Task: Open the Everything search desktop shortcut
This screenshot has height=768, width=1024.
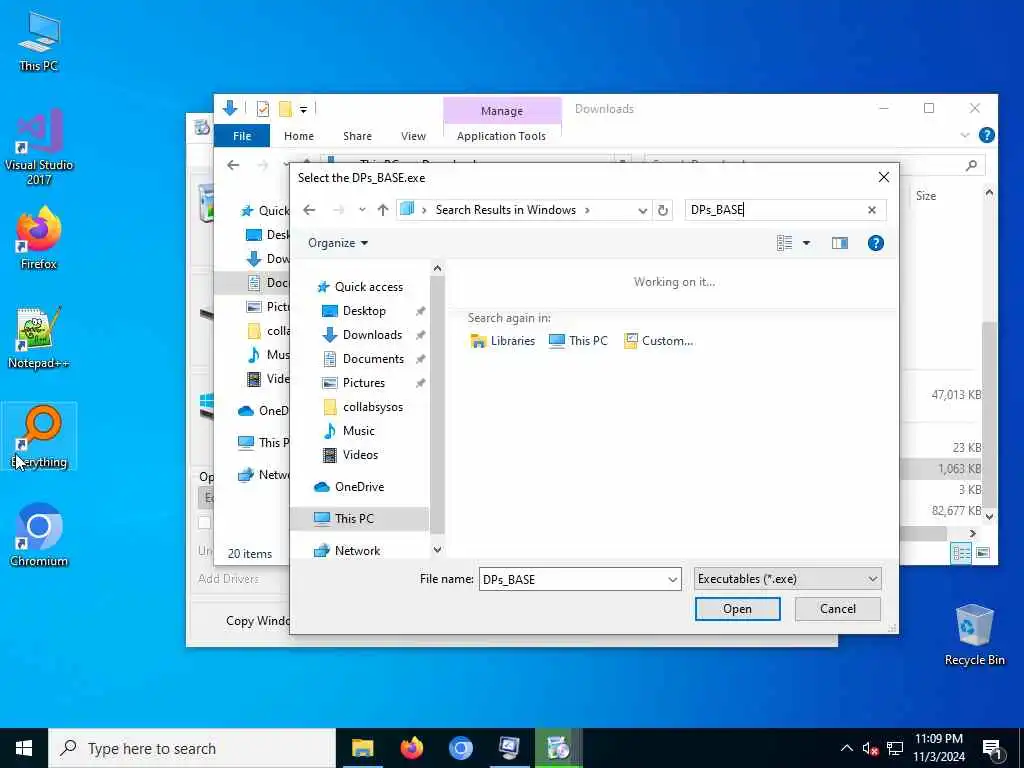Action: click(39, 436)
